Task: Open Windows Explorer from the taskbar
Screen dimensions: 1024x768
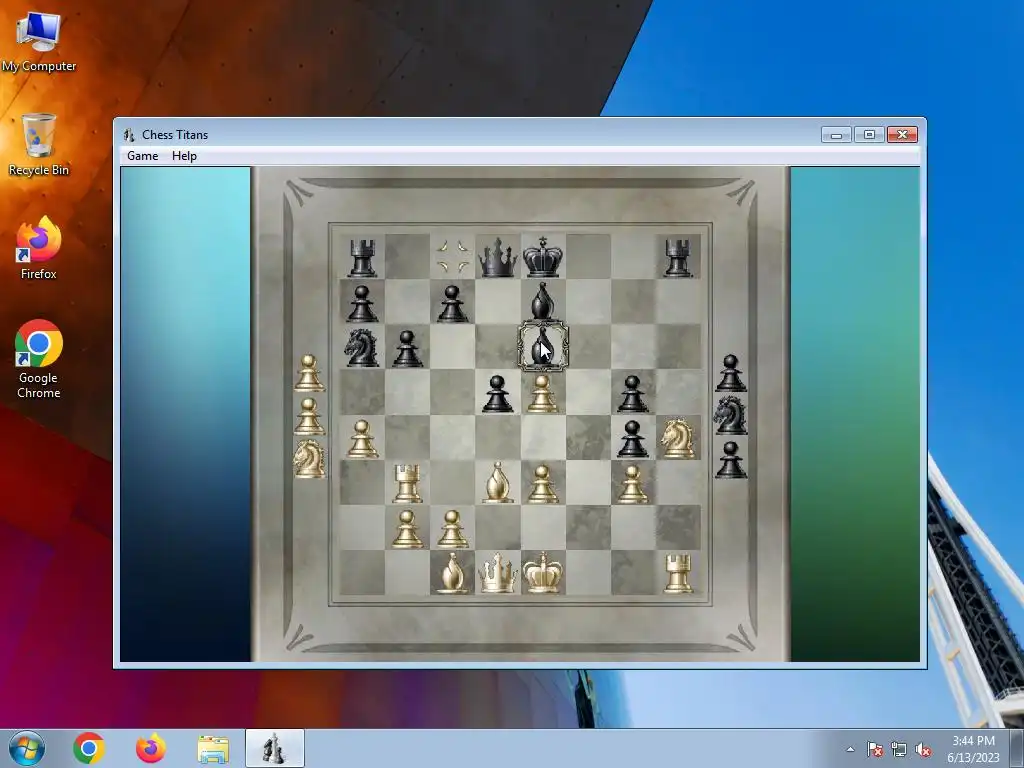Action: point(213,748)
